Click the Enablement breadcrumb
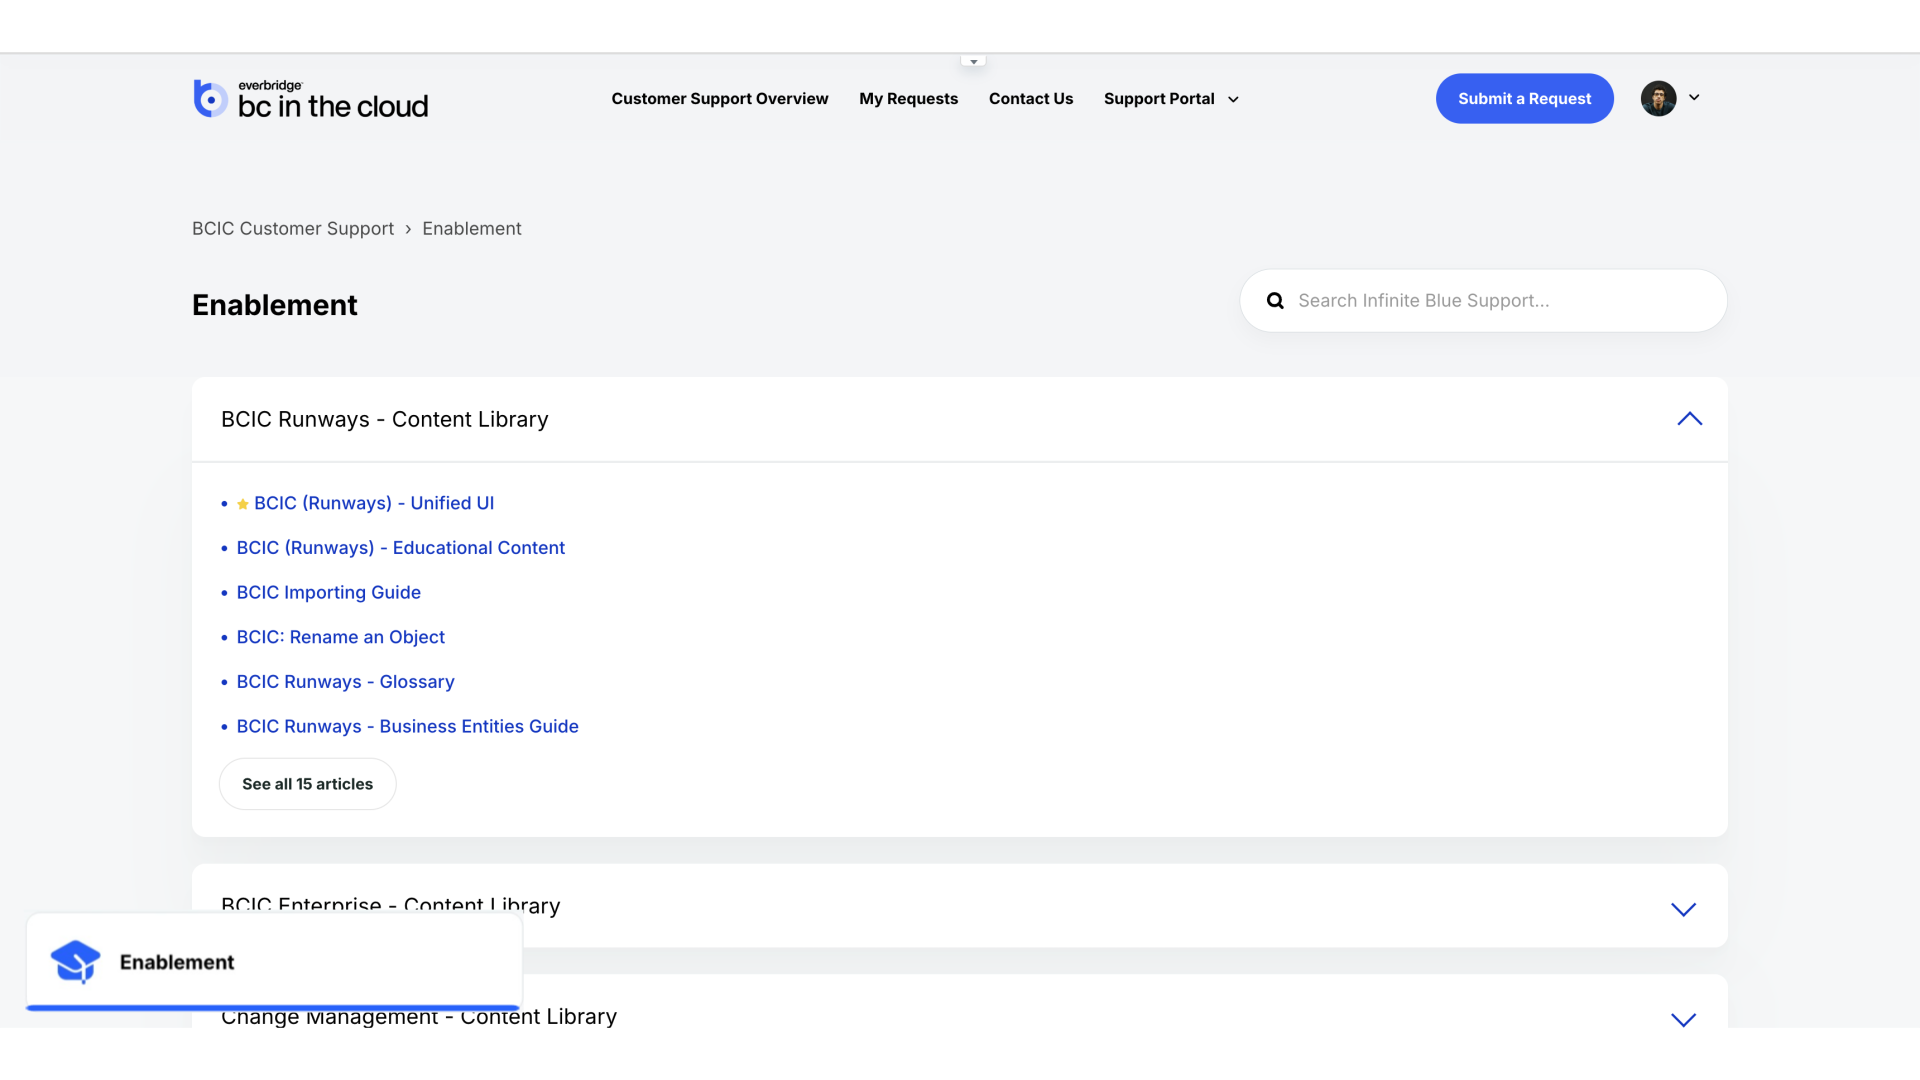Viewport: 1920px width, 1080px height. [x=472, y=229]
